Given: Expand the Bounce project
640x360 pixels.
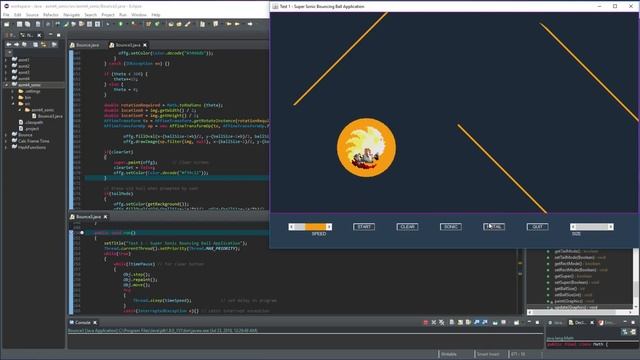Looking at the screenshot, I should point(6,135).
